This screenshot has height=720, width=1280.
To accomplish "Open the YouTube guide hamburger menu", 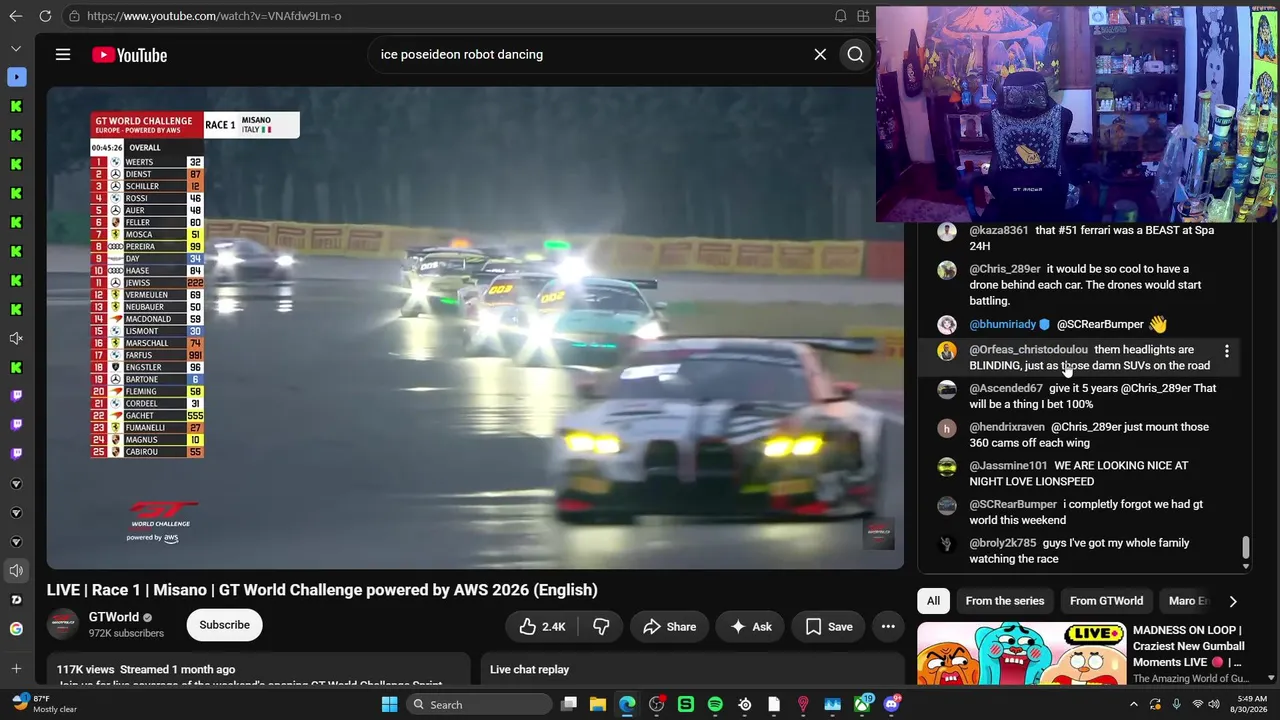I will (x=63, y=55).
